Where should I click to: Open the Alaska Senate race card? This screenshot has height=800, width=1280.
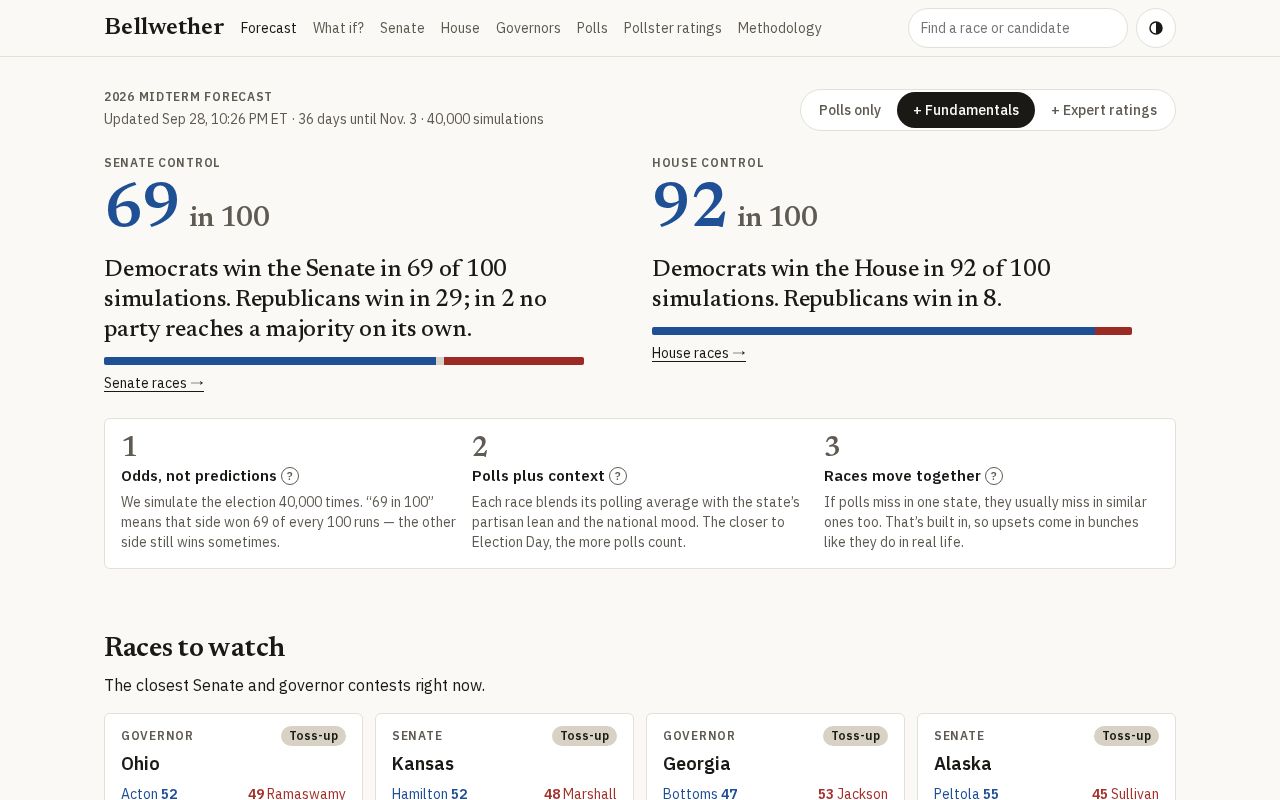pyautogui.click(x=1047, y=757)
